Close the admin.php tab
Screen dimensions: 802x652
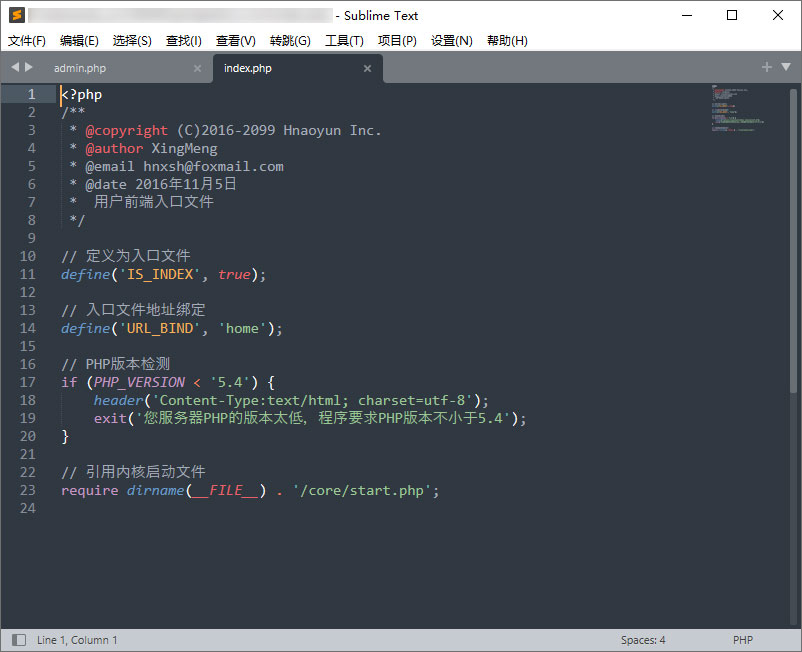click(197, 69)
